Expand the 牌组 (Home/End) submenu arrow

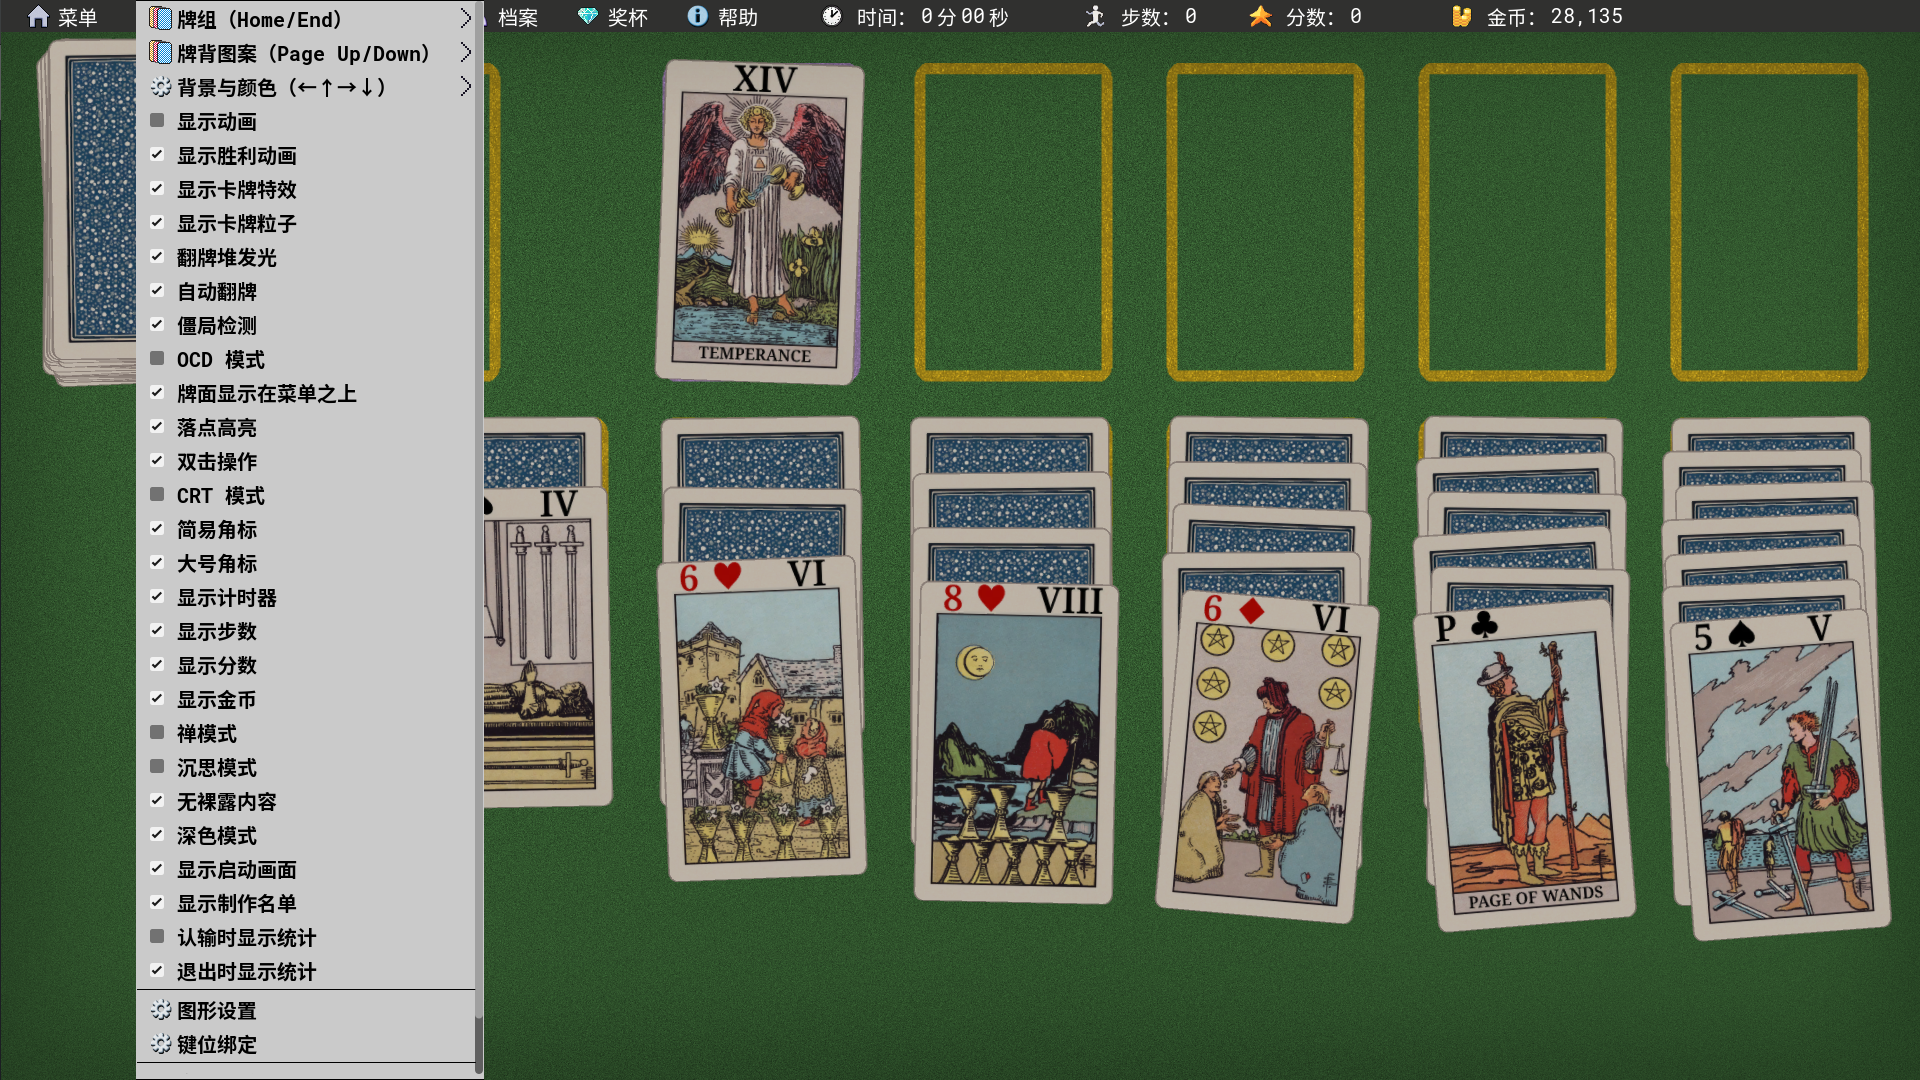[465, 19]
